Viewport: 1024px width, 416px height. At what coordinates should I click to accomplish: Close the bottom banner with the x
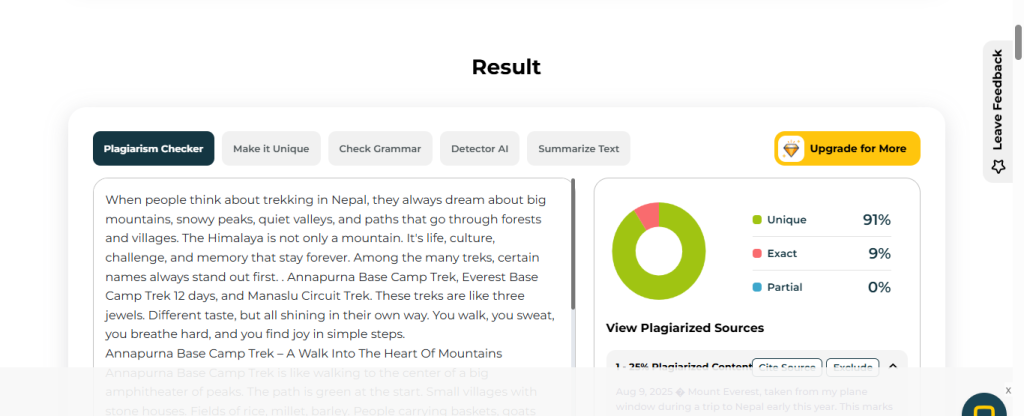[x=1008, y=391]
